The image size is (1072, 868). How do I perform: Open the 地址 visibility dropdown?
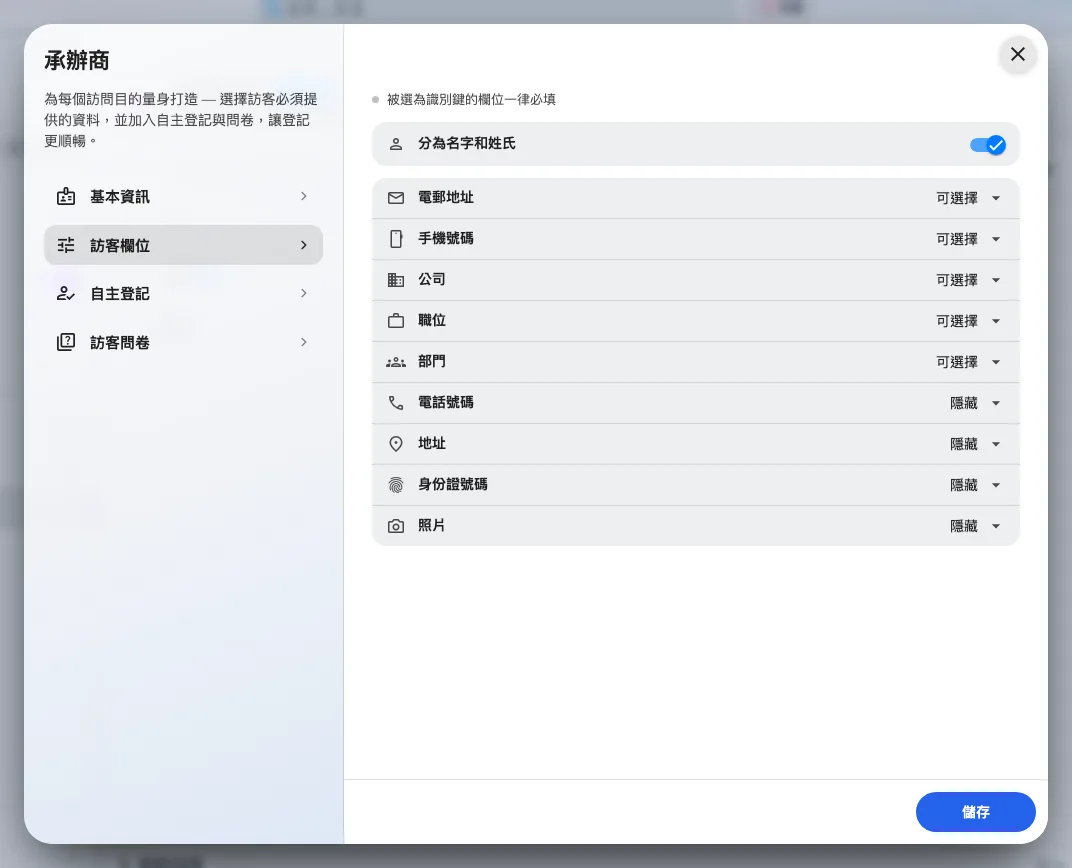coord(976,444)
